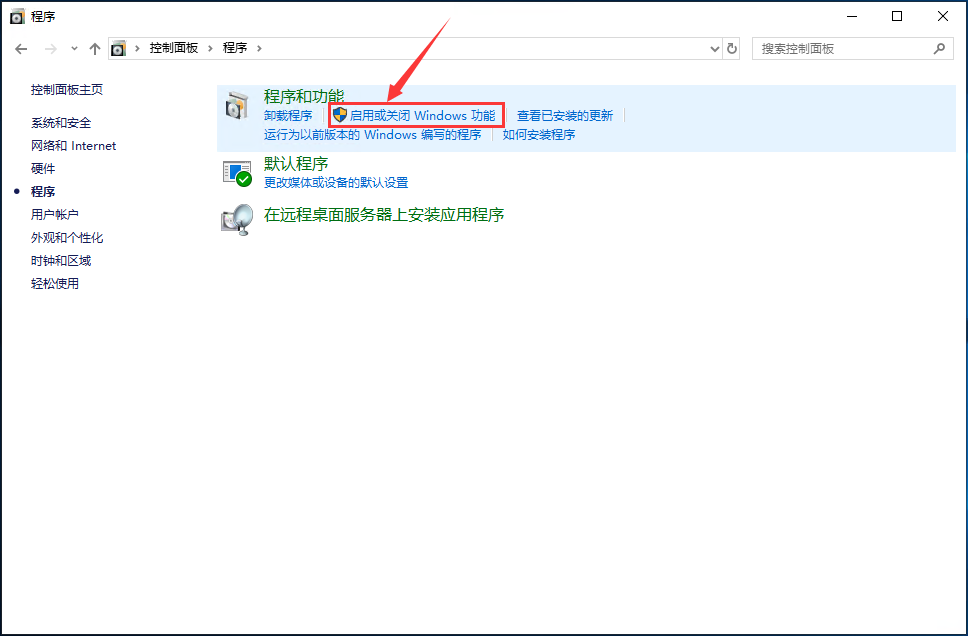Click 如何安装程序 link
968x636 pixels.
[539, 135]
